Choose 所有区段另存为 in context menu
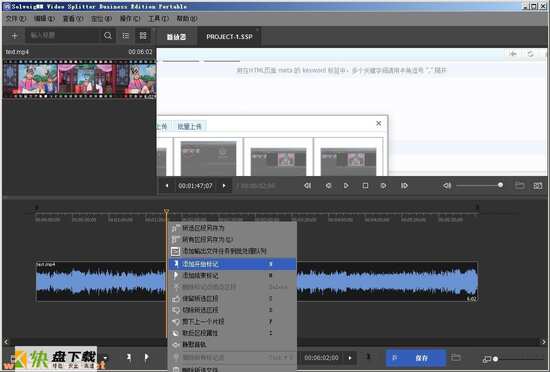The image size is (550, 372). coord(232,239)
